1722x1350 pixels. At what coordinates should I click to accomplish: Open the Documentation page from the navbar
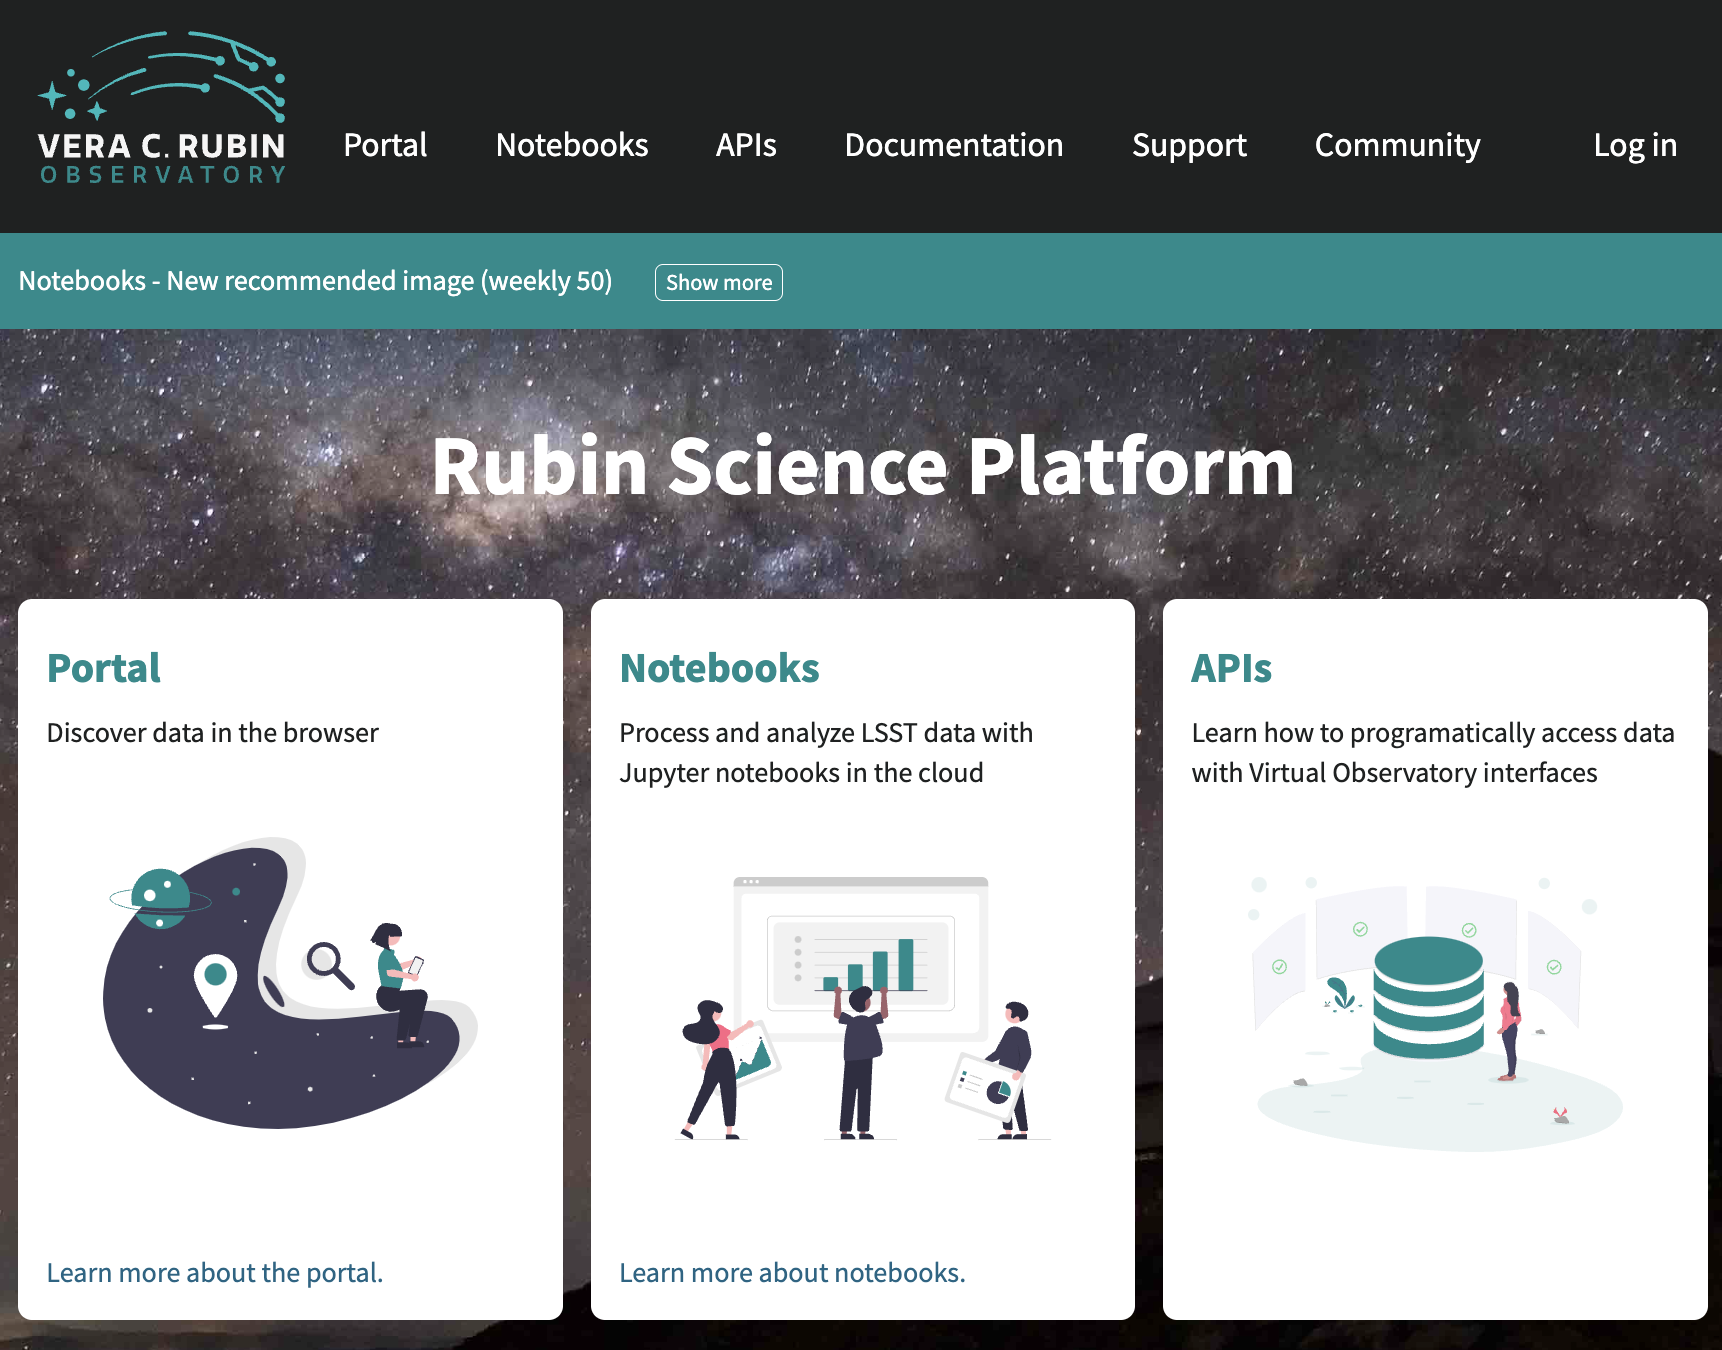click(954, 145)
